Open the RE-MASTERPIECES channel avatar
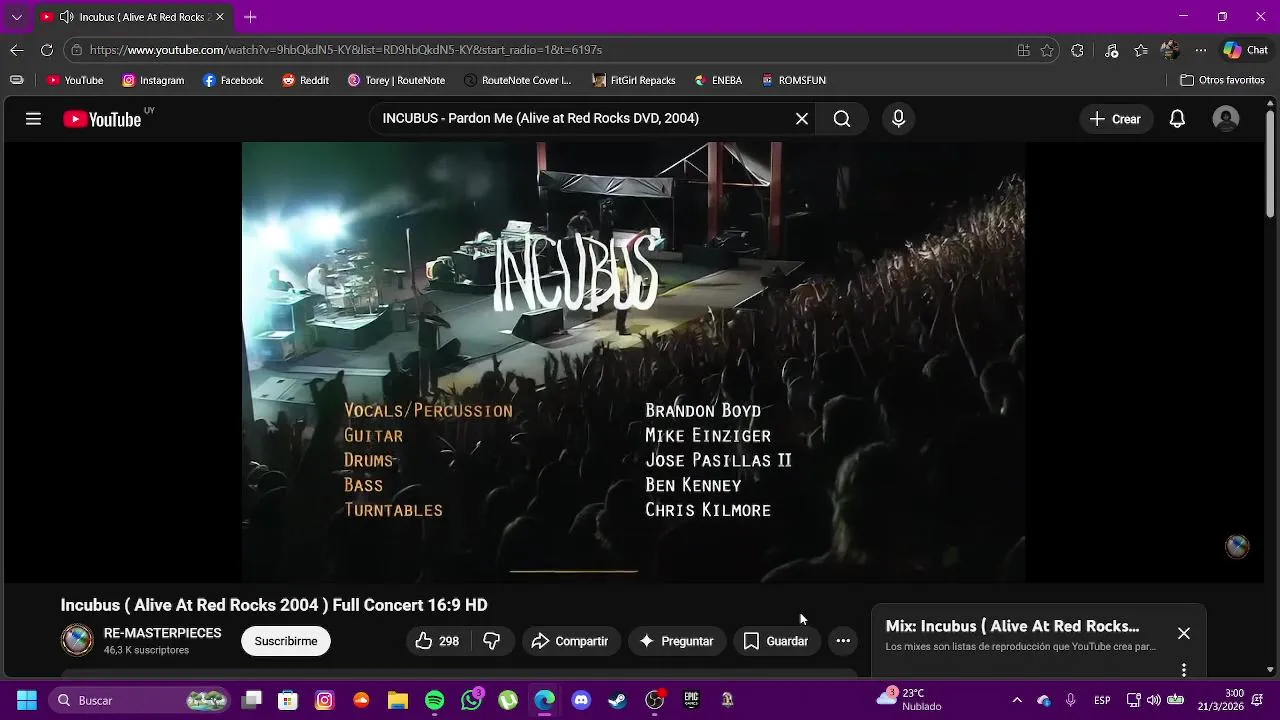1280x720 pixels. (77, 640)
